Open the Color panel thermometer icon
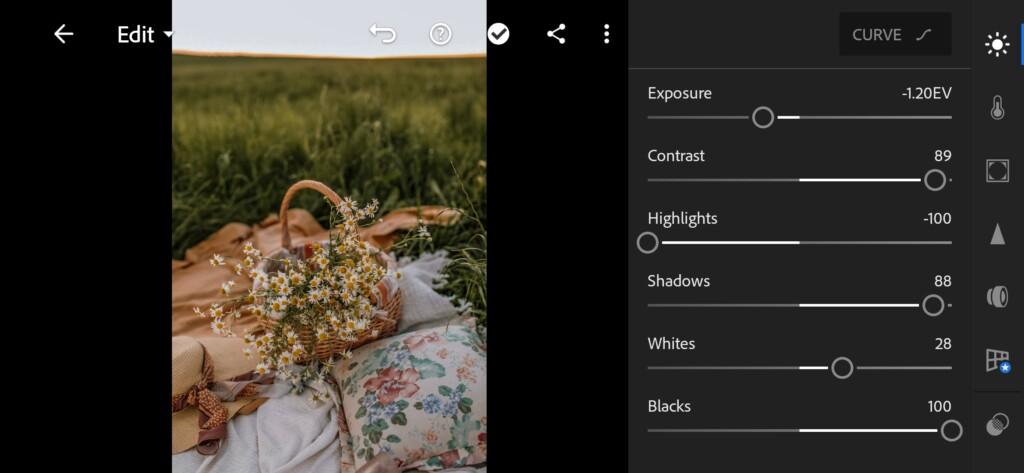The image size is (1024, 473). (997, 107)
